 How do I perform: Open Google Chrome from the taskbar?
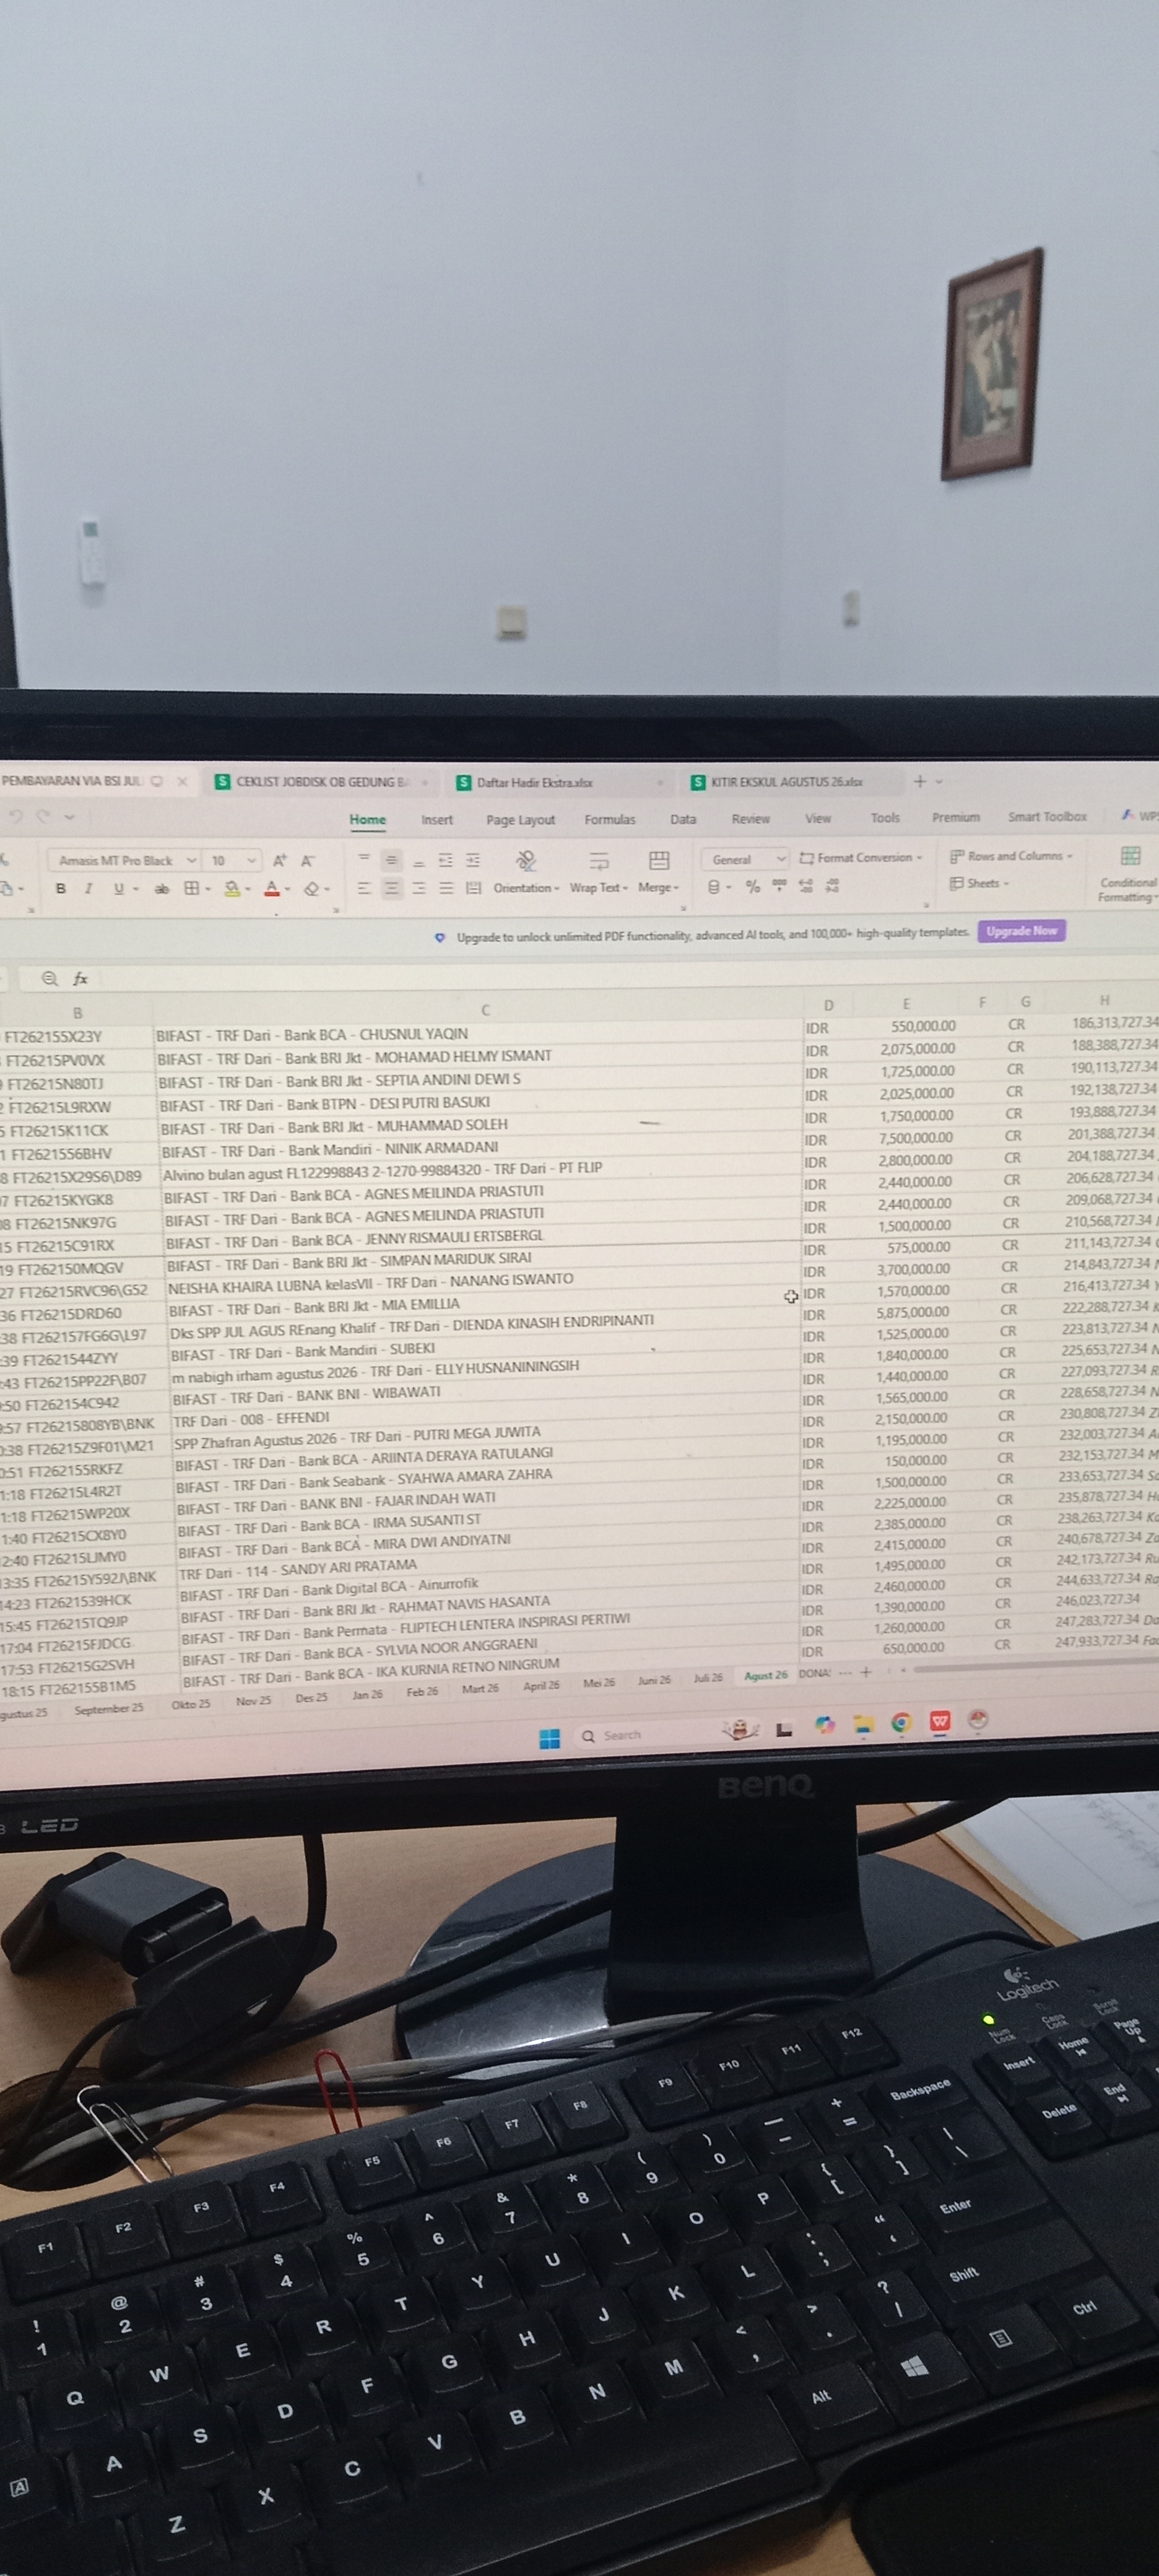pos(901,1722)
